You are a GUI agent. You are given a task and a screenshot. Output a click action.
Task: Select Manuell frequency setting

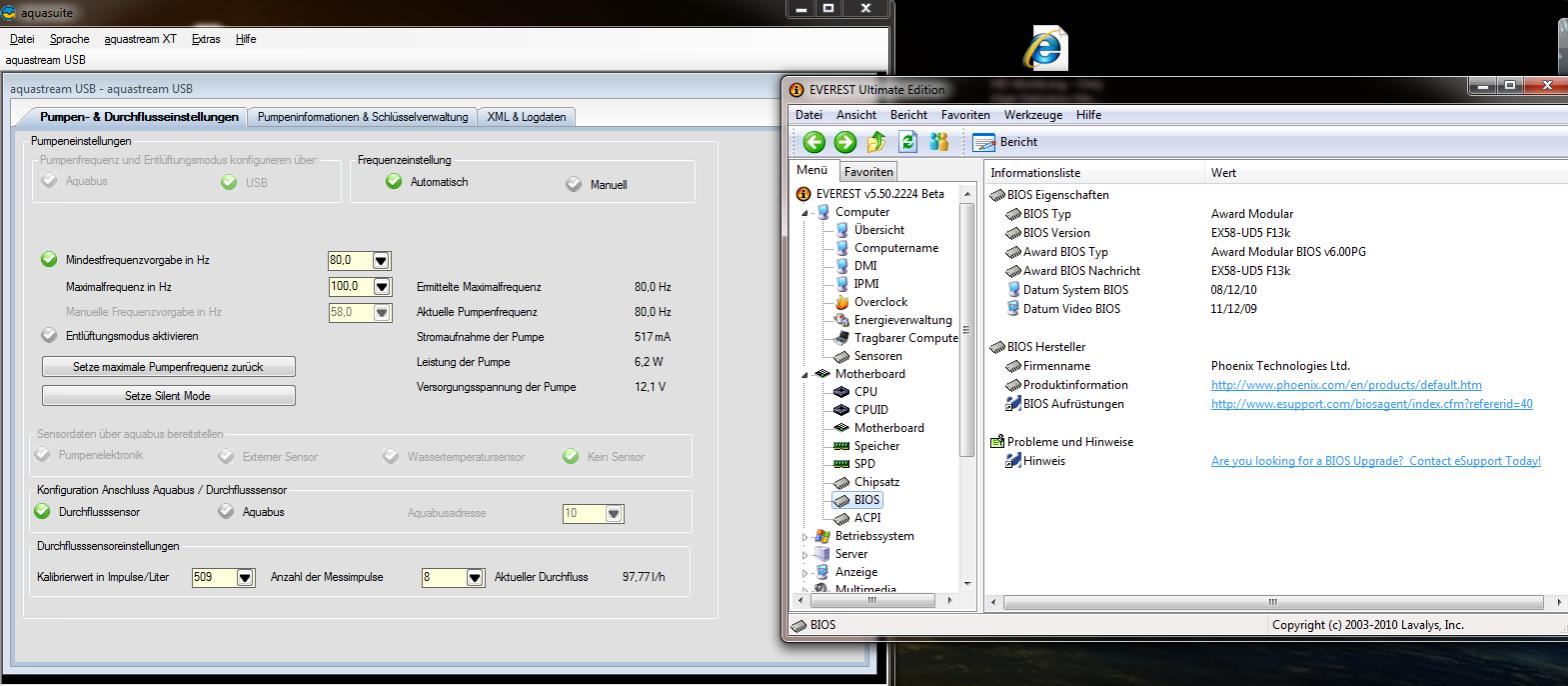[573, 184]
